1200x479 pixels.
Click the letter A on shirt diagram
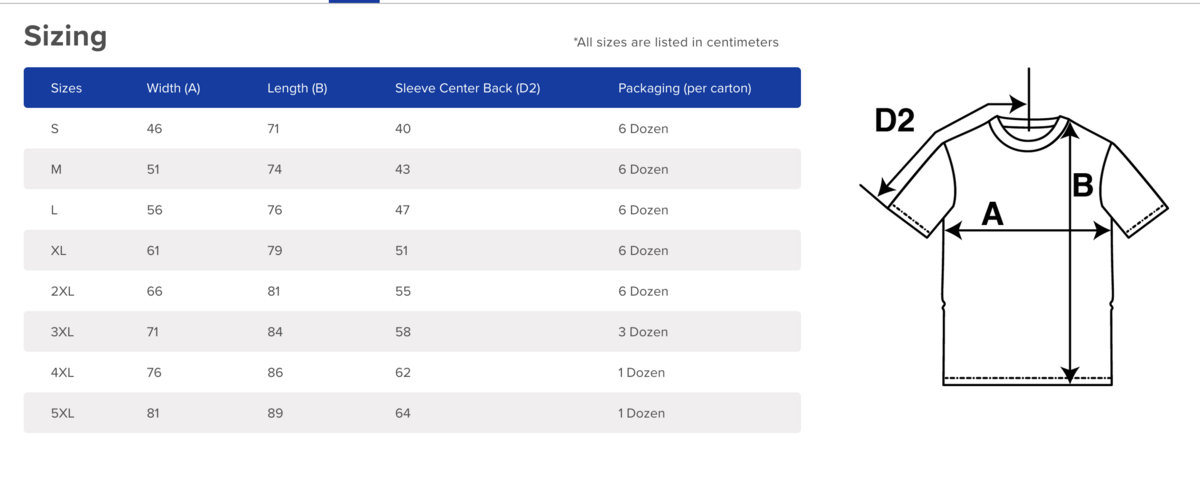point(992,213)
